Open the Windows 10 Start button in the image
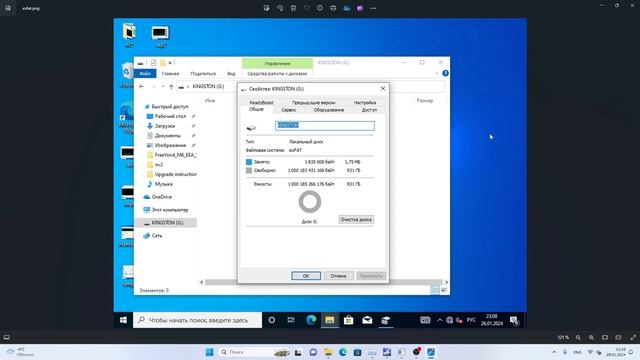The height and width of the screenshot is (360, 640). point(123,320)
